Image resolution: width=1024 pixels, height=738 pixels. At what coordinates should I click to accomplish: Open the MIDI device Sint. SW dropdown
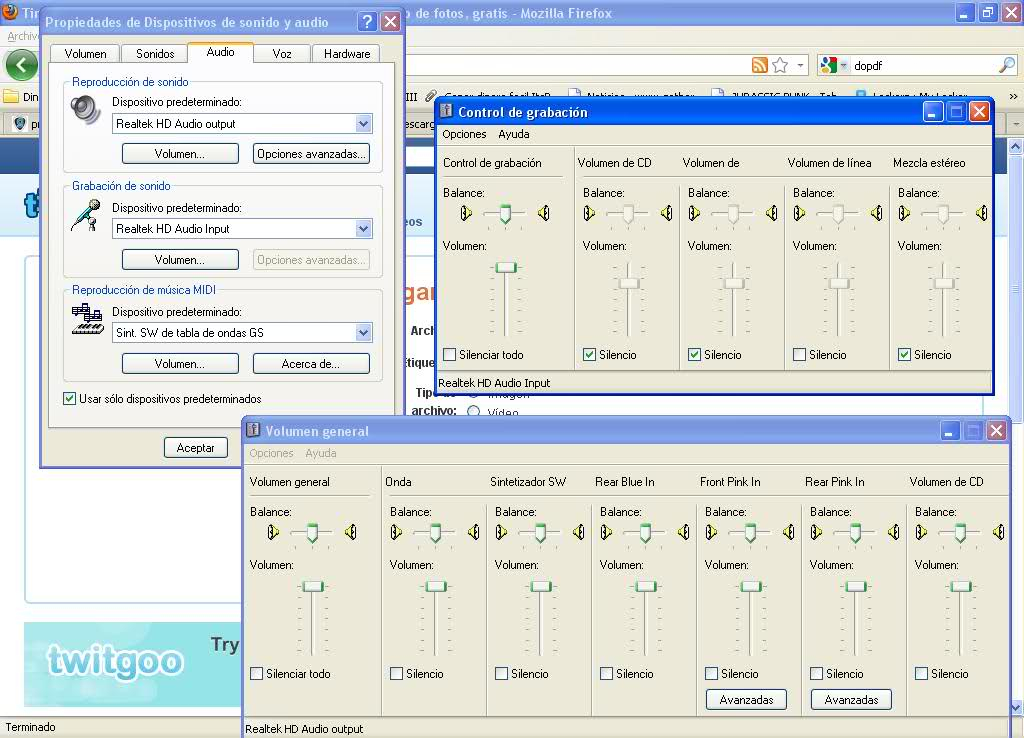point(363,333)
